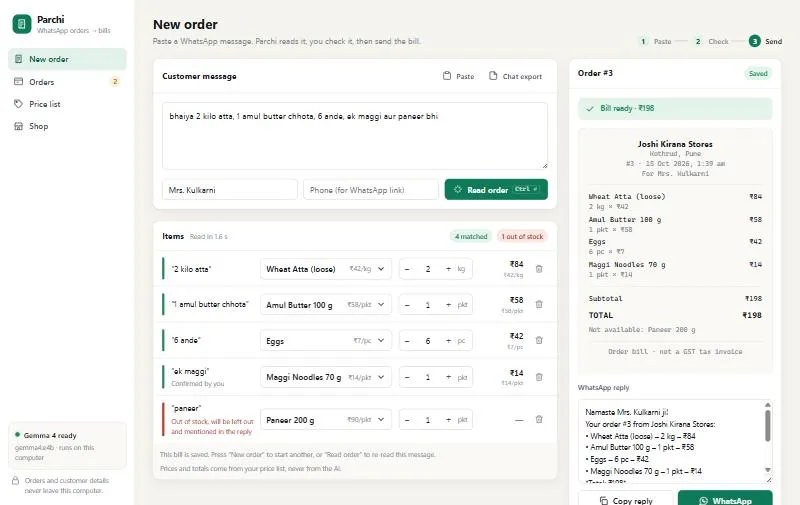
Task: Send bill via WhatsApp button
Action: tap(725, 500)
